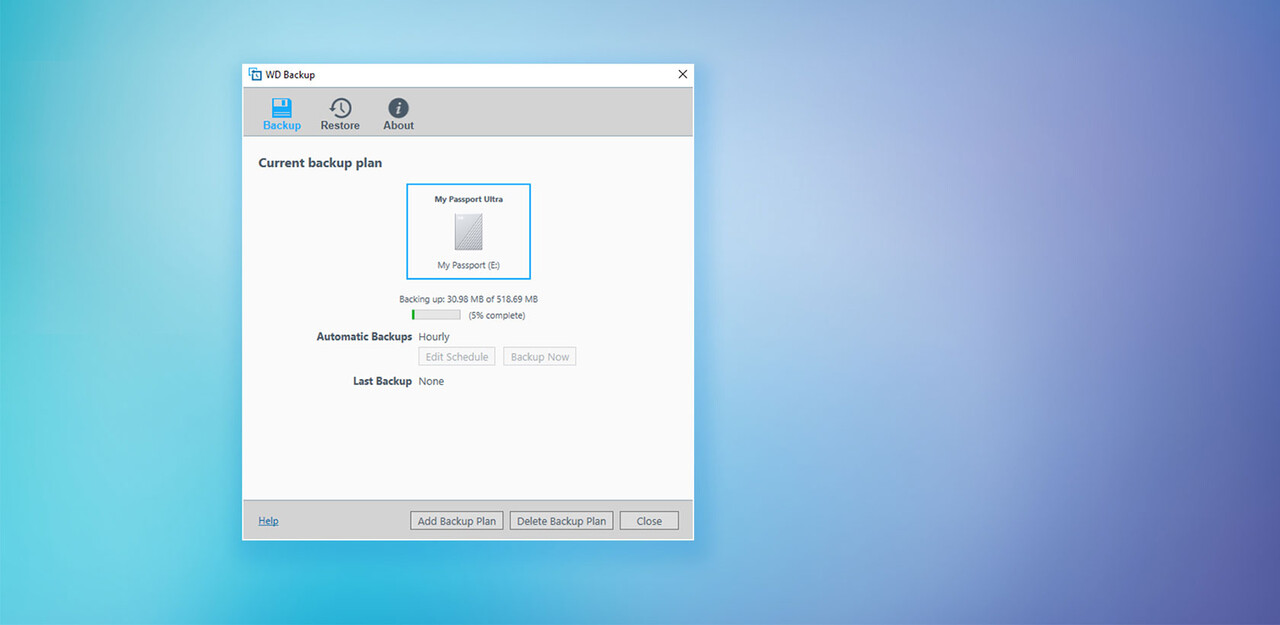Click the About info circle icon
Screen dimensions: 1280x625
(398, 107)
